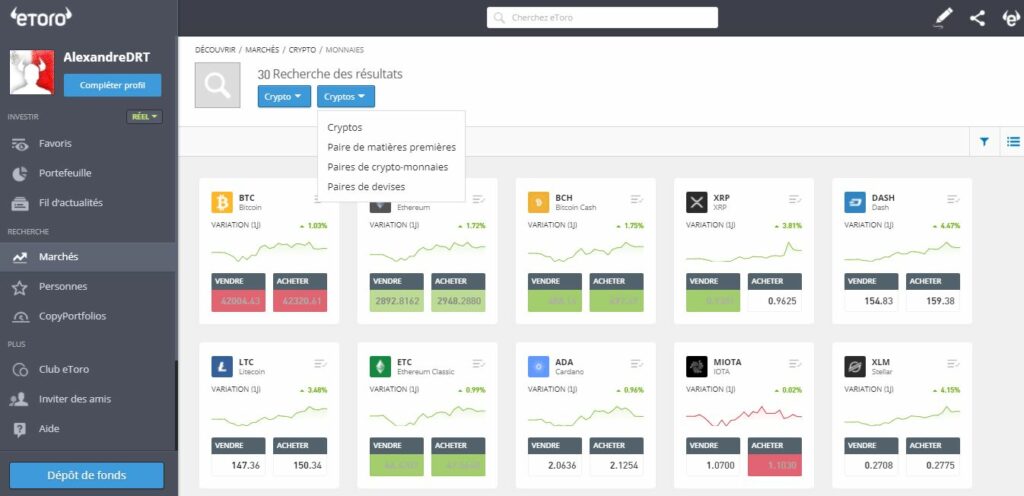Add MIOTA to watchlist icon
The width and height of the screenshot is (1024, 496).
coord(795,364)
